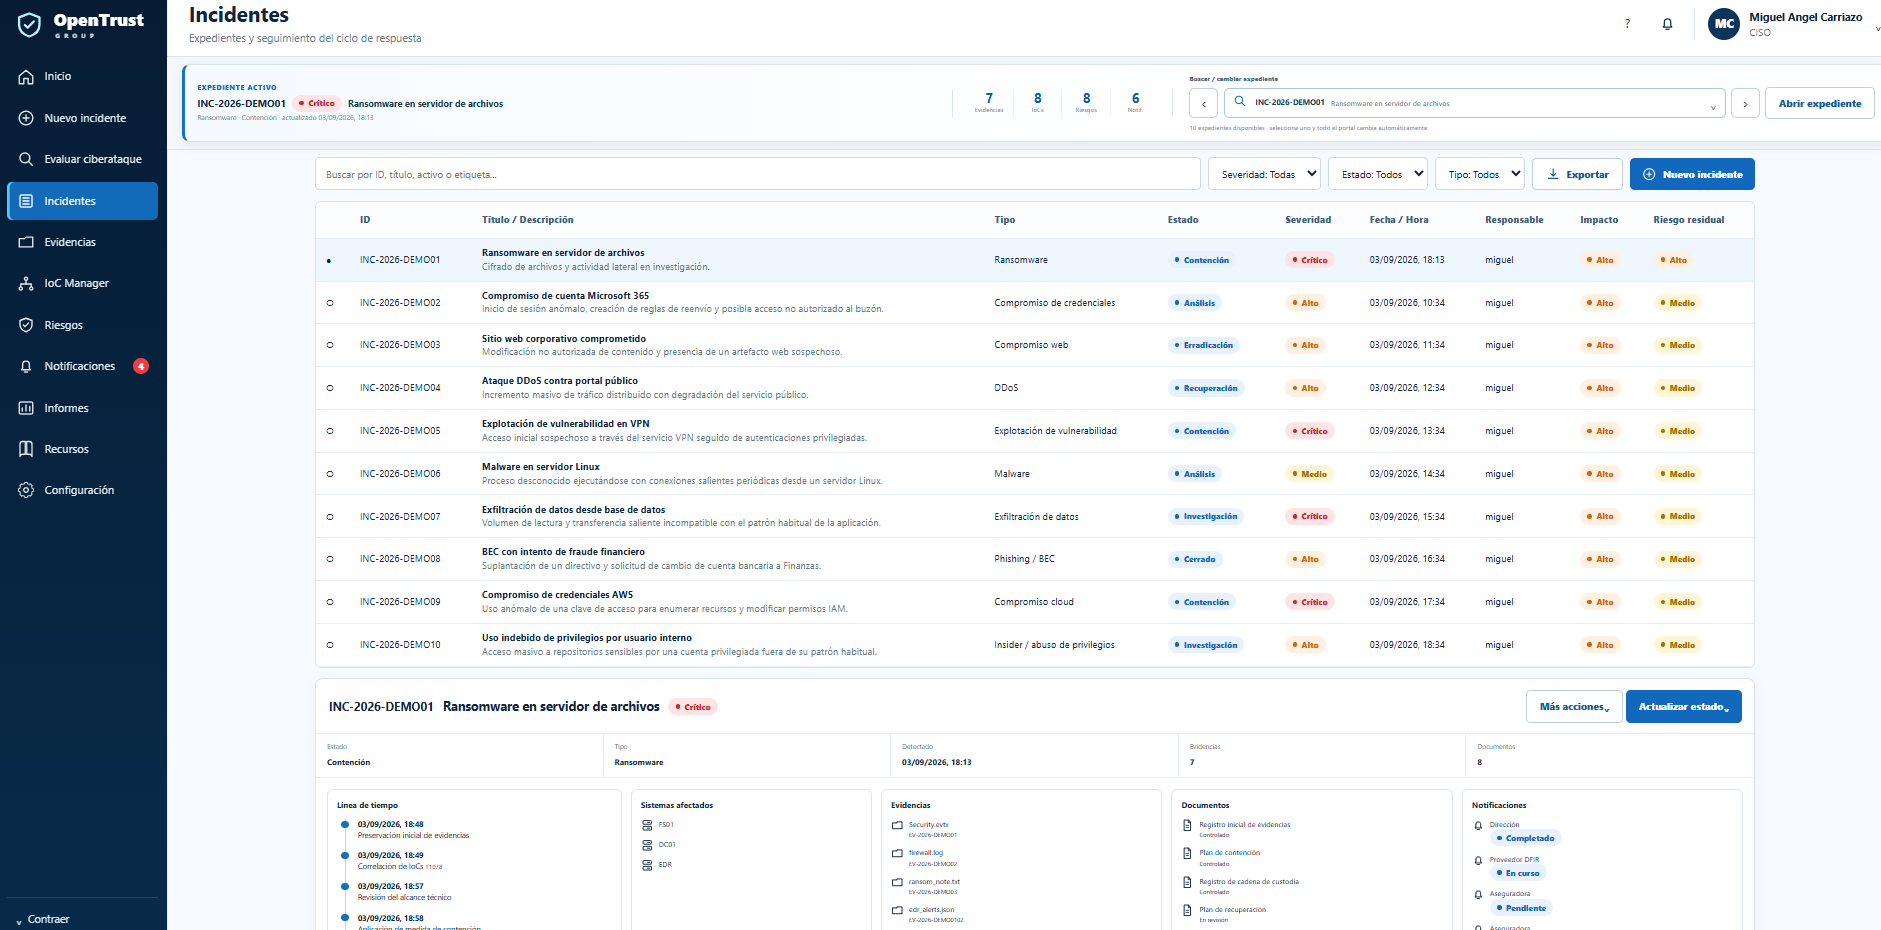This screenshot has height=930, width=1881.
Task: Open Riesgos in sidebar
Action: click(82, 325)
